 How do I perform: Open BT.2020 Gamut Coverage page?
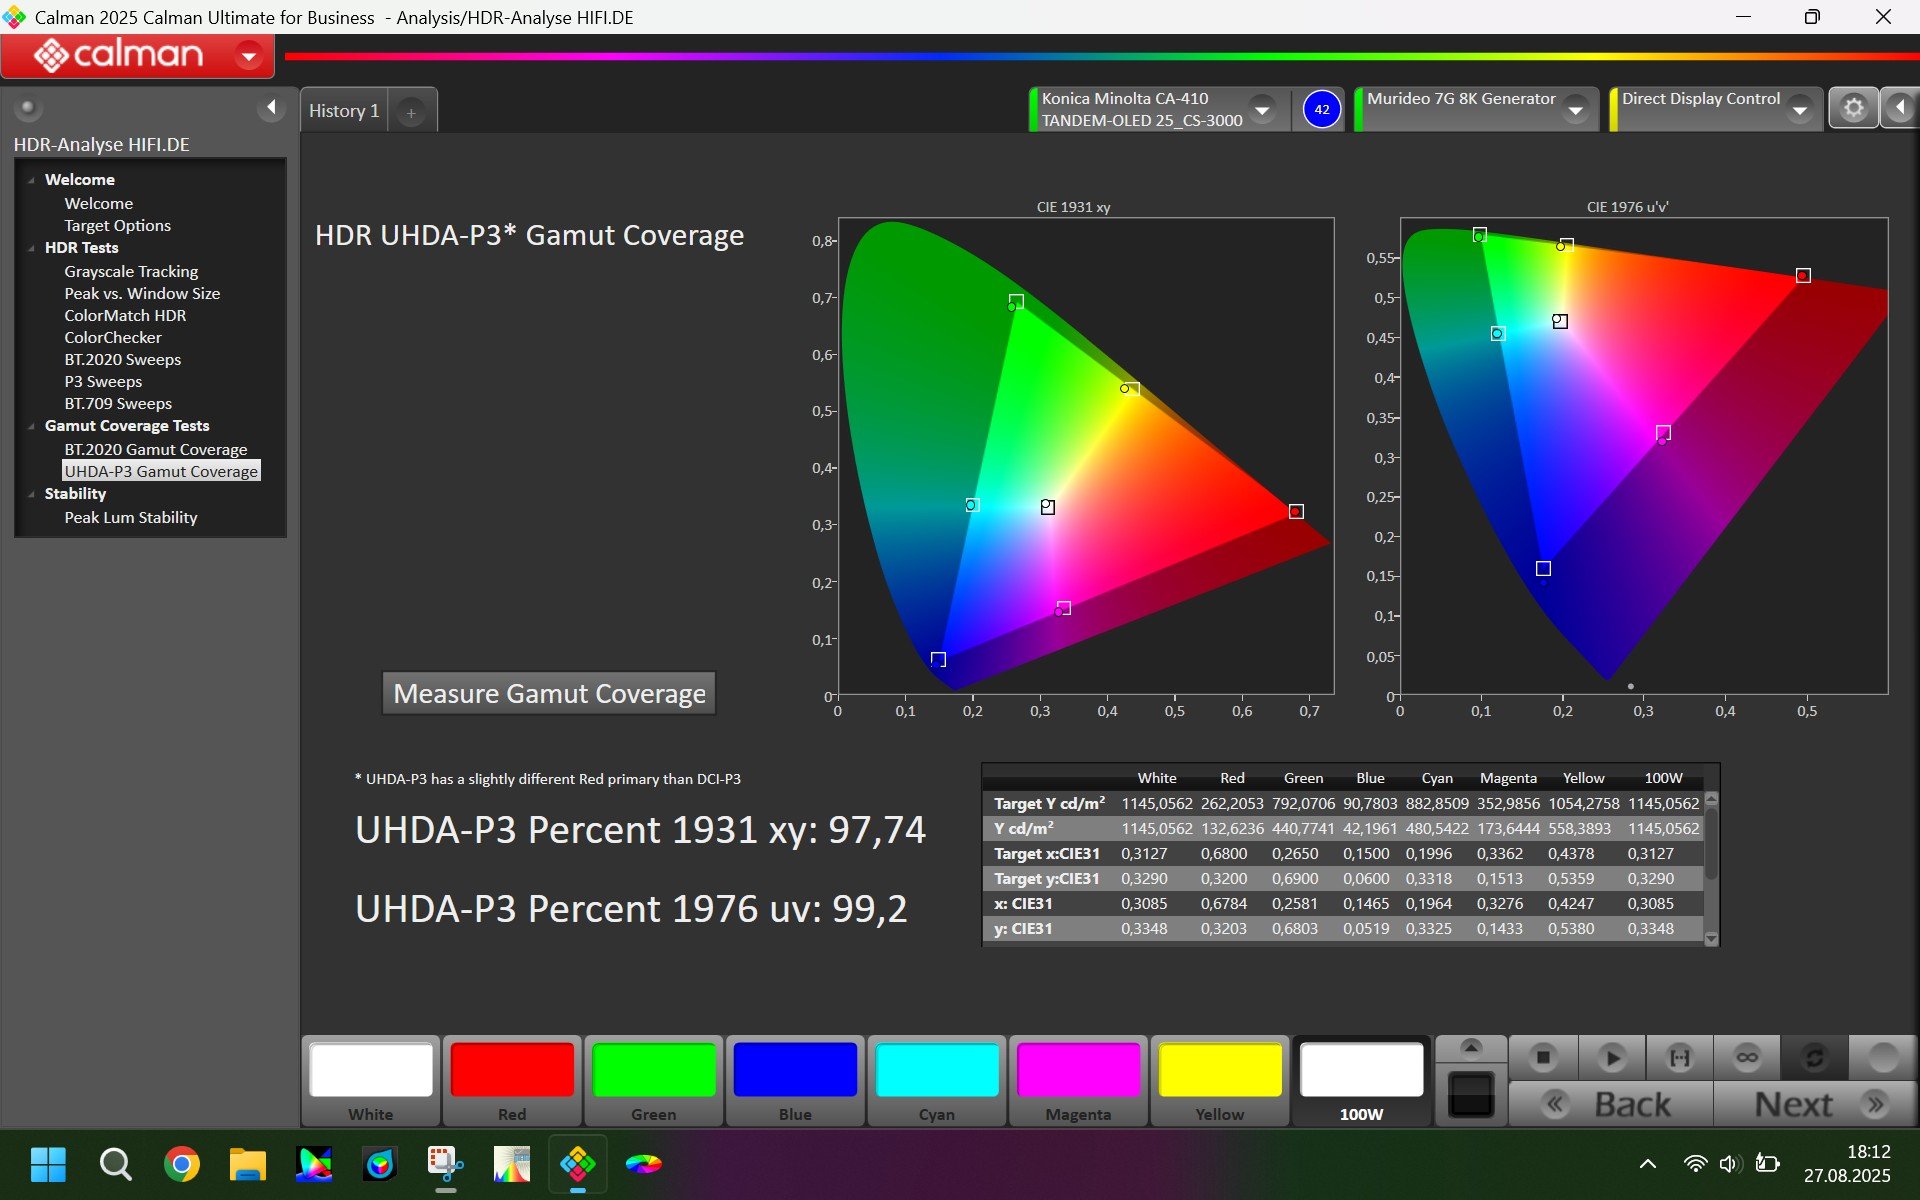(x=155, y=449)
